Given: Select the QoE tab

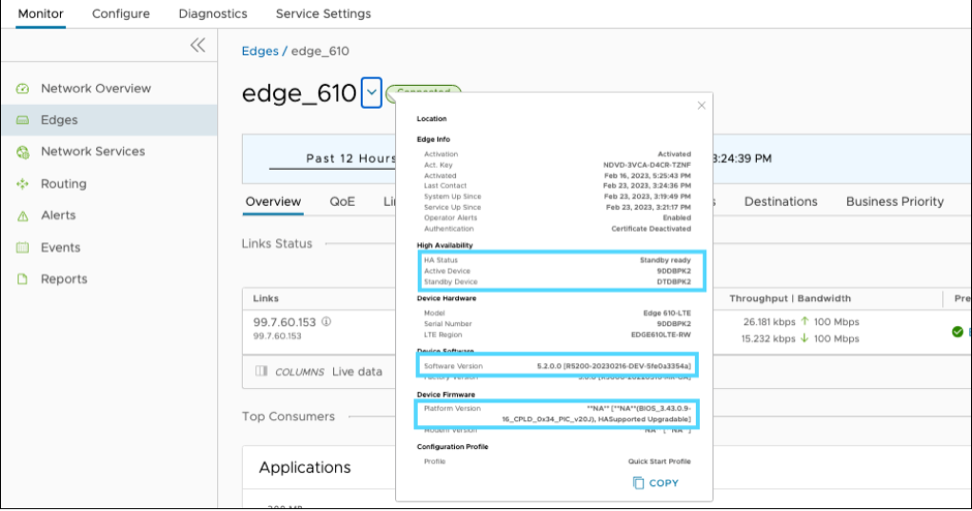Looking at the screenshot, I should (342, 202).
